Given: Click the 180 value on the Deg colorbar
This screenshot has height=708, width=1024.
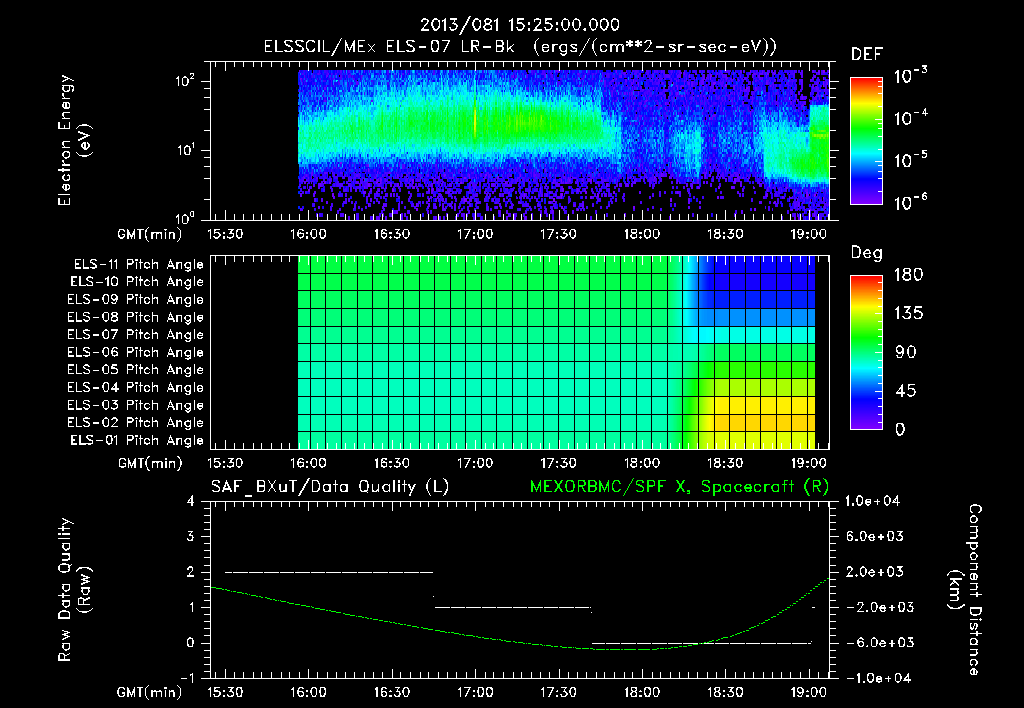Looking at the screenshot, I should [x=909, y=275].
